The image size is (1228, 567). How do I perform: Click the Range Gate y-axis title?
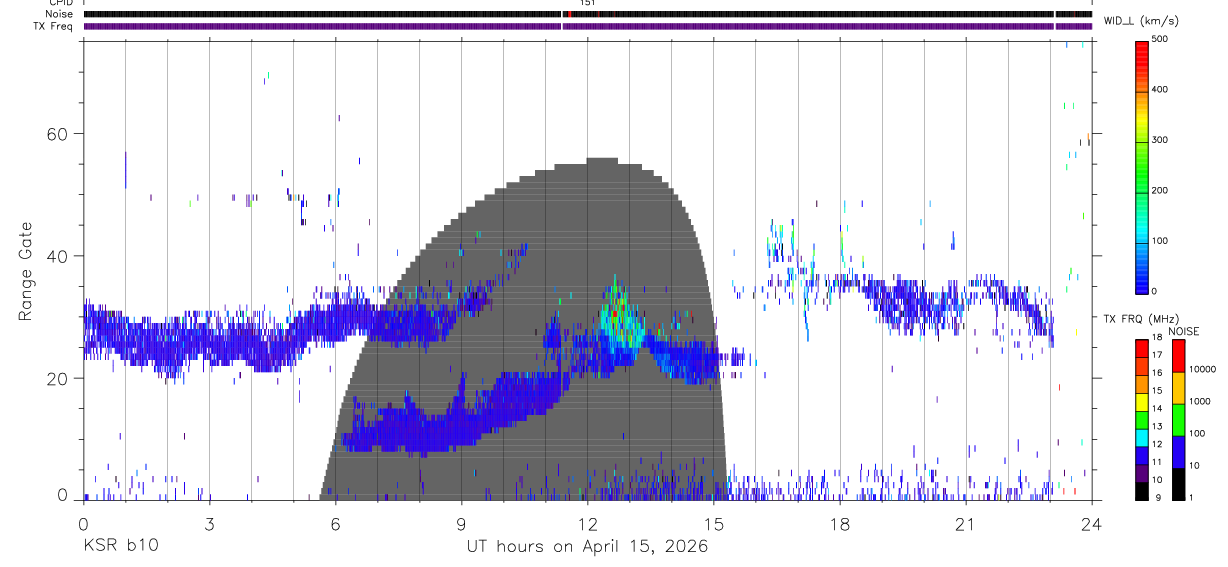tap(26, 271)
